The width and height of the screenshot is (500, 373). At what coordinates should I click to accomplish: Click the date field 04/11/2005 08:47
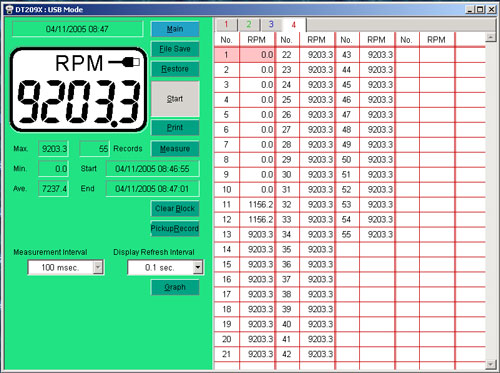77,29
